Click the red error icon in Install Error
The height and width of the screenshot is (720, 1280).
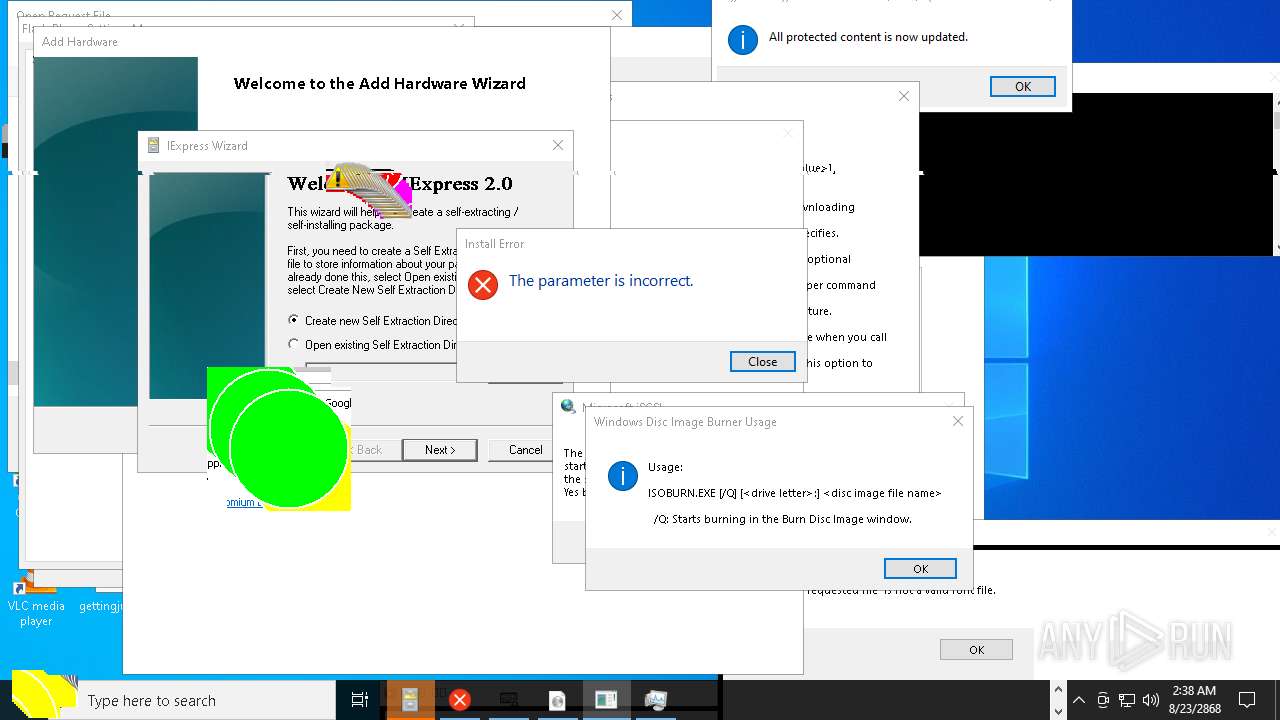[x=483, y=285]
